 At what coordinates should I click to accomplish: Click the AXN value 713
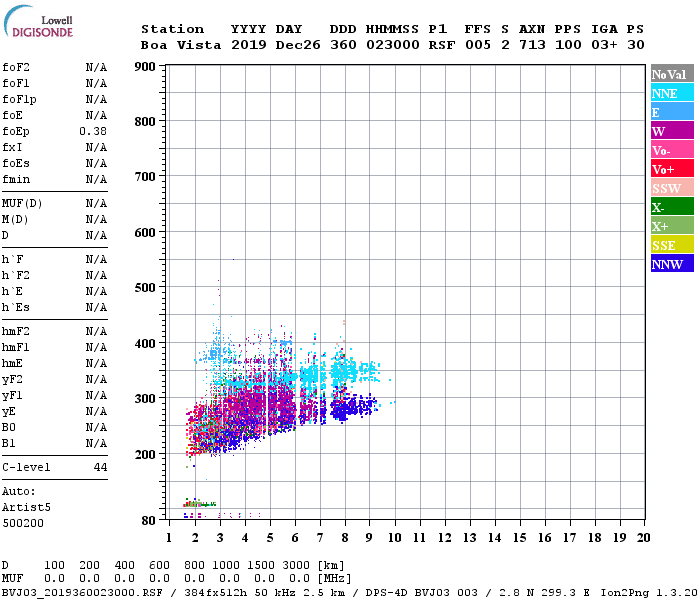(532, 45)
